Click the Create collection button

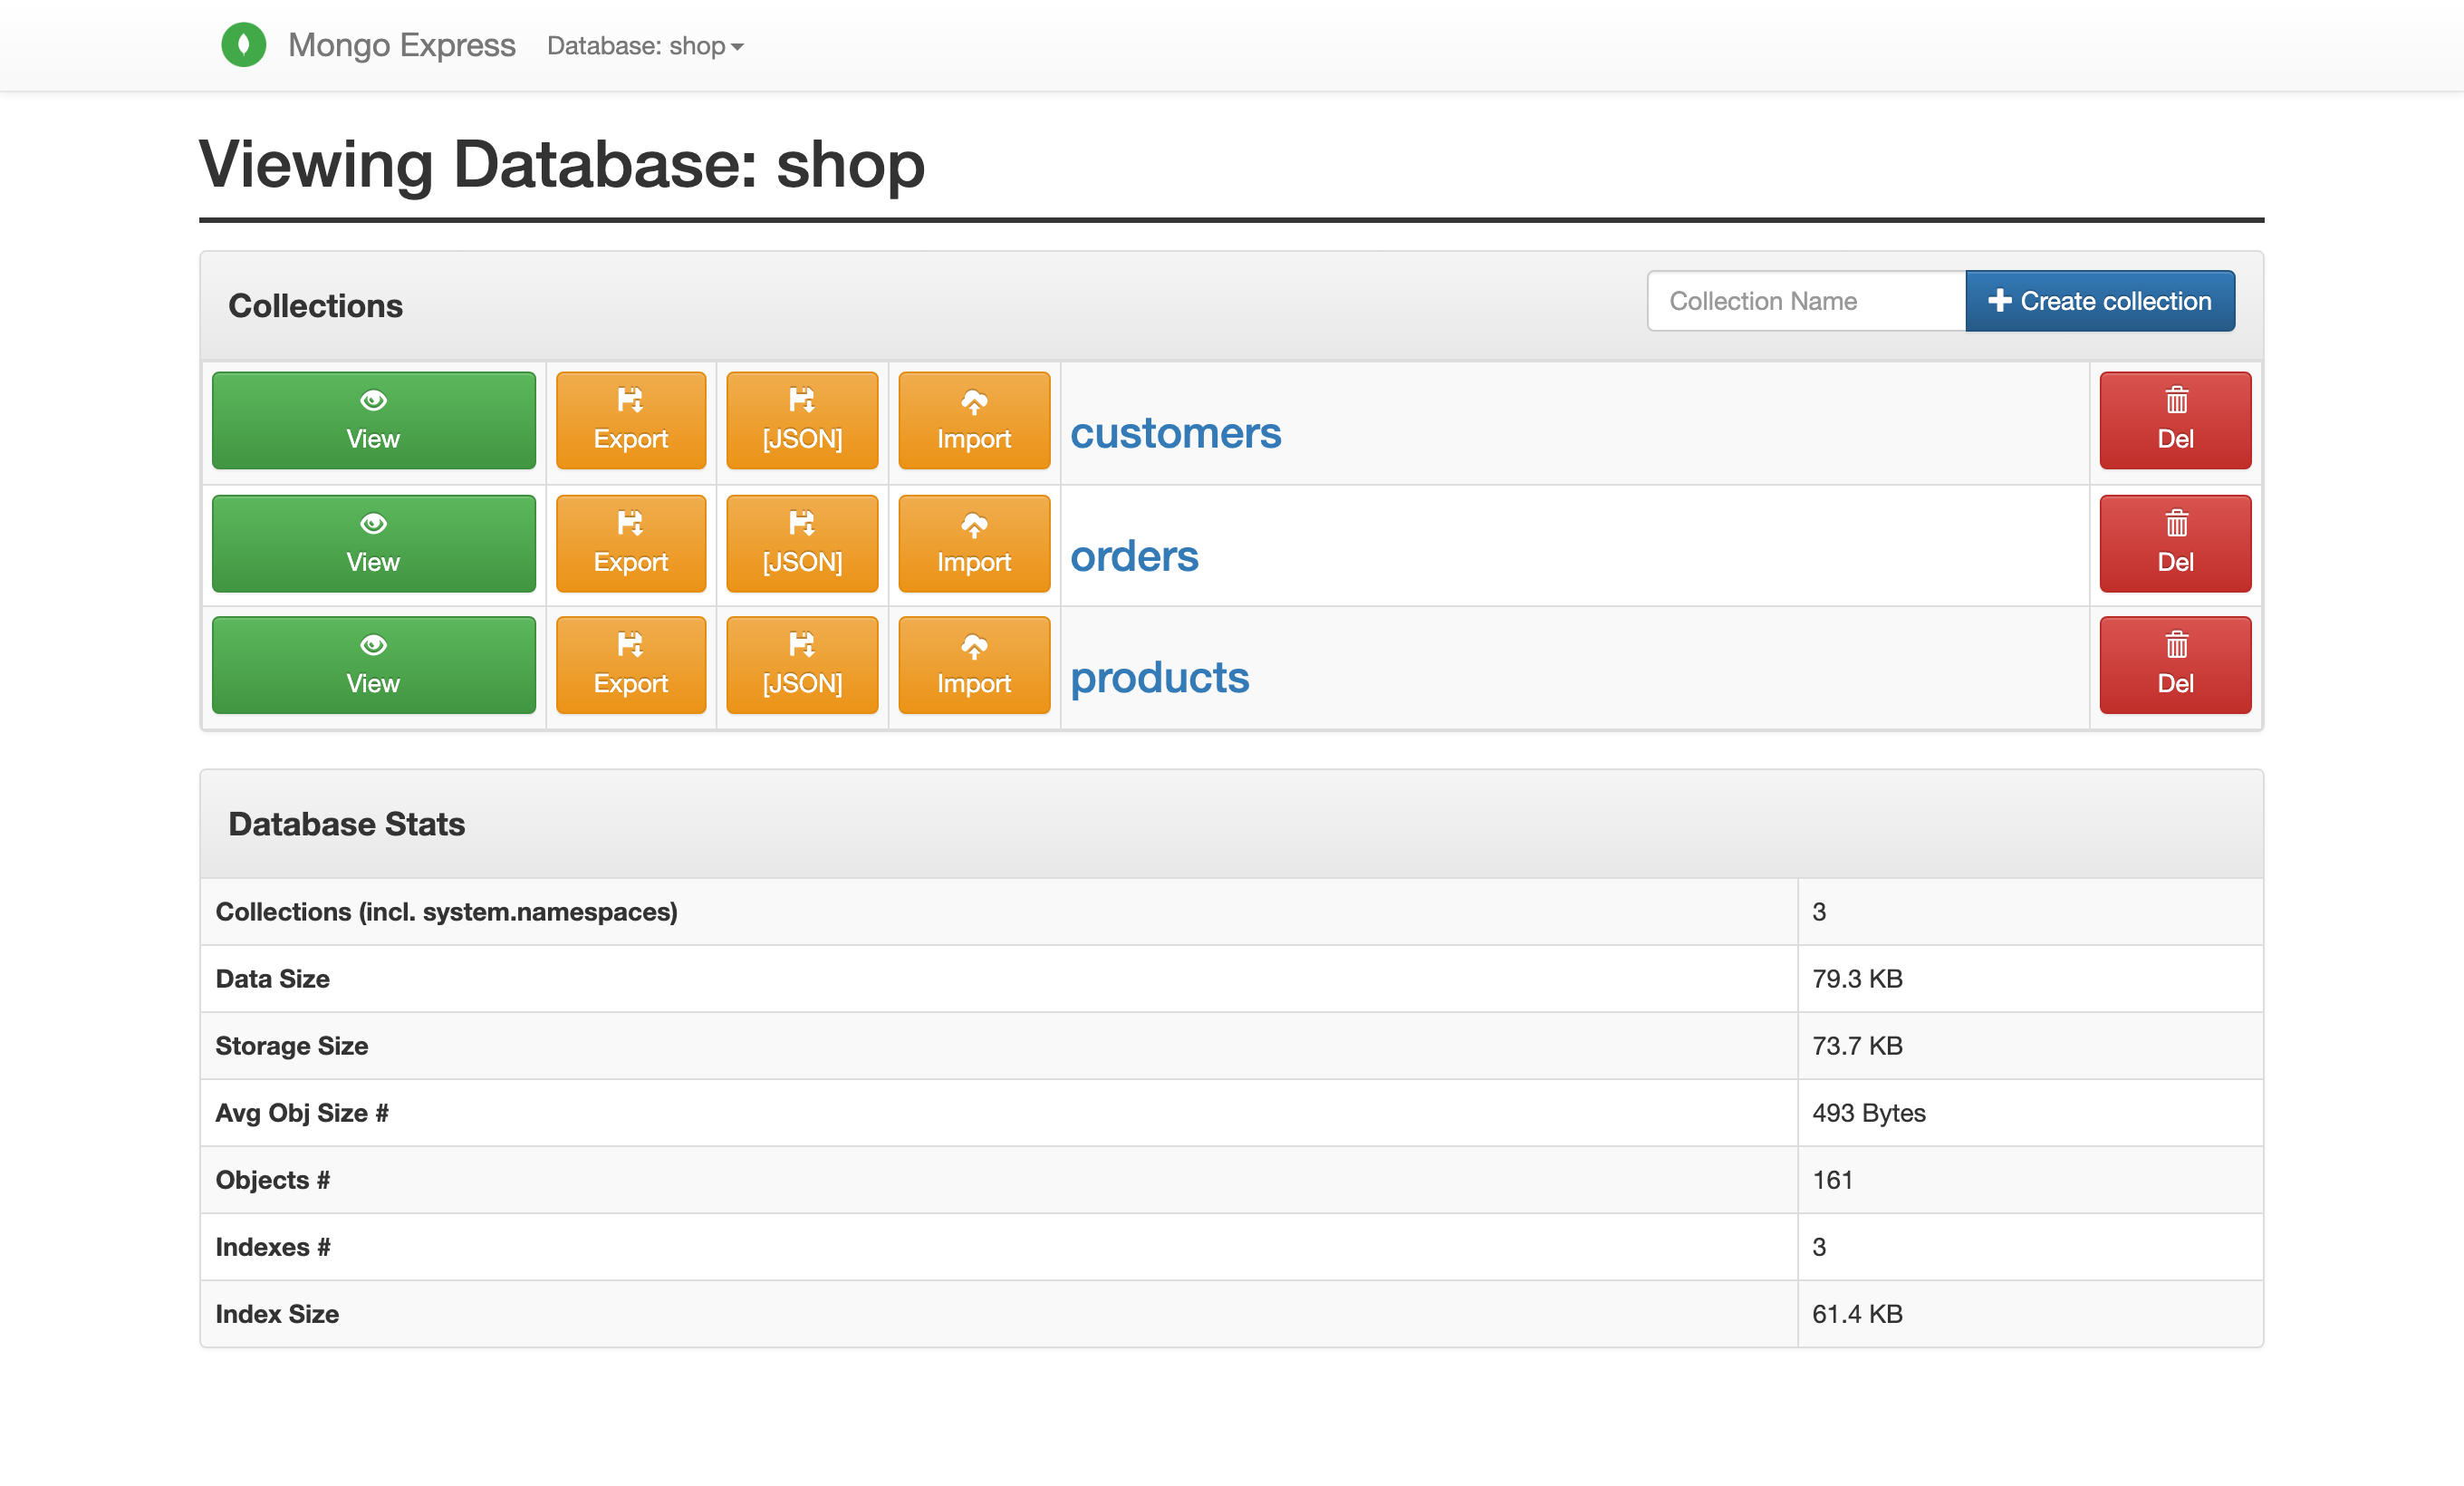(x=2100, y=301)
